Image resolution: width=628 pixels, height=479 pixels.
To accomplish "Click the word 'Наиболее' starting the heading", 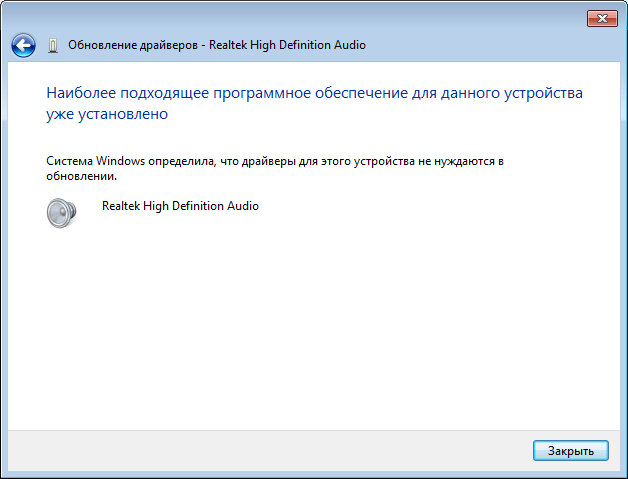I will pyautogui.click(x=78, y=93).
